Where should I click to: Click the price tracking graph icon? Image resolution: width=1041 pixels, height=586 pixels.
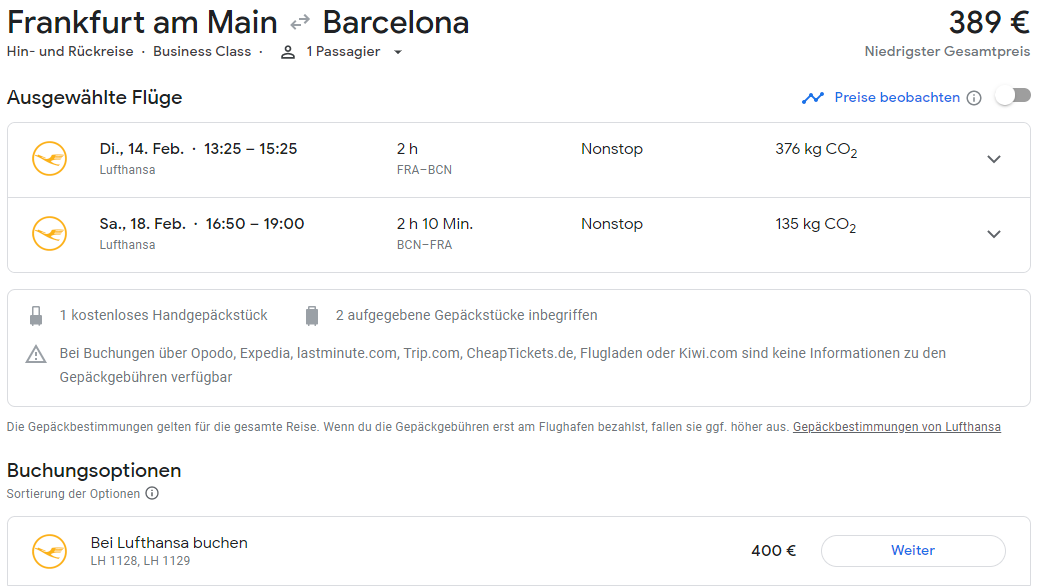click(813, 97)
